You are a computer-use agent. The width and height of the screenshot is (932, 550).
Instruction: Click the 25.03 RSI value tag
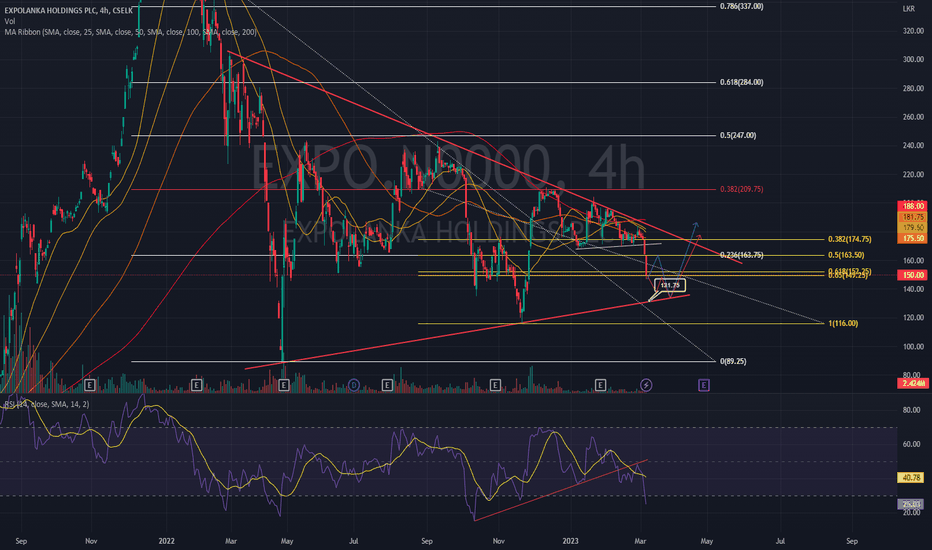pos(911,504)
